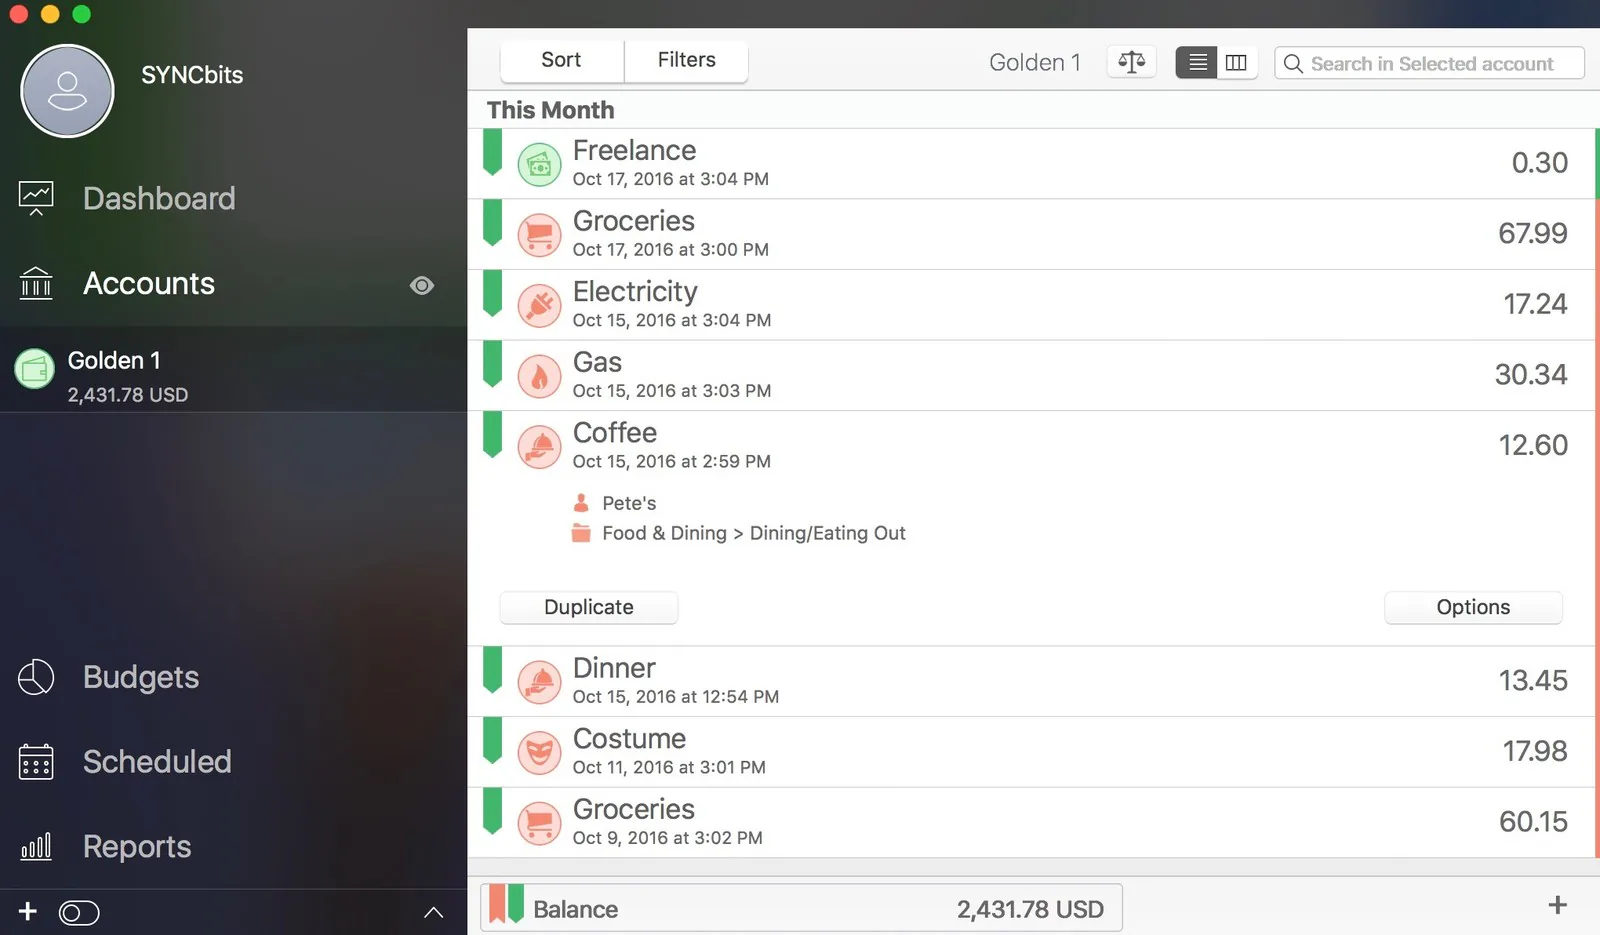The height and width of the screenshot is (935, 1600).
Task: Toggle the switch at sidebar bottom
Action: [79, 913]
